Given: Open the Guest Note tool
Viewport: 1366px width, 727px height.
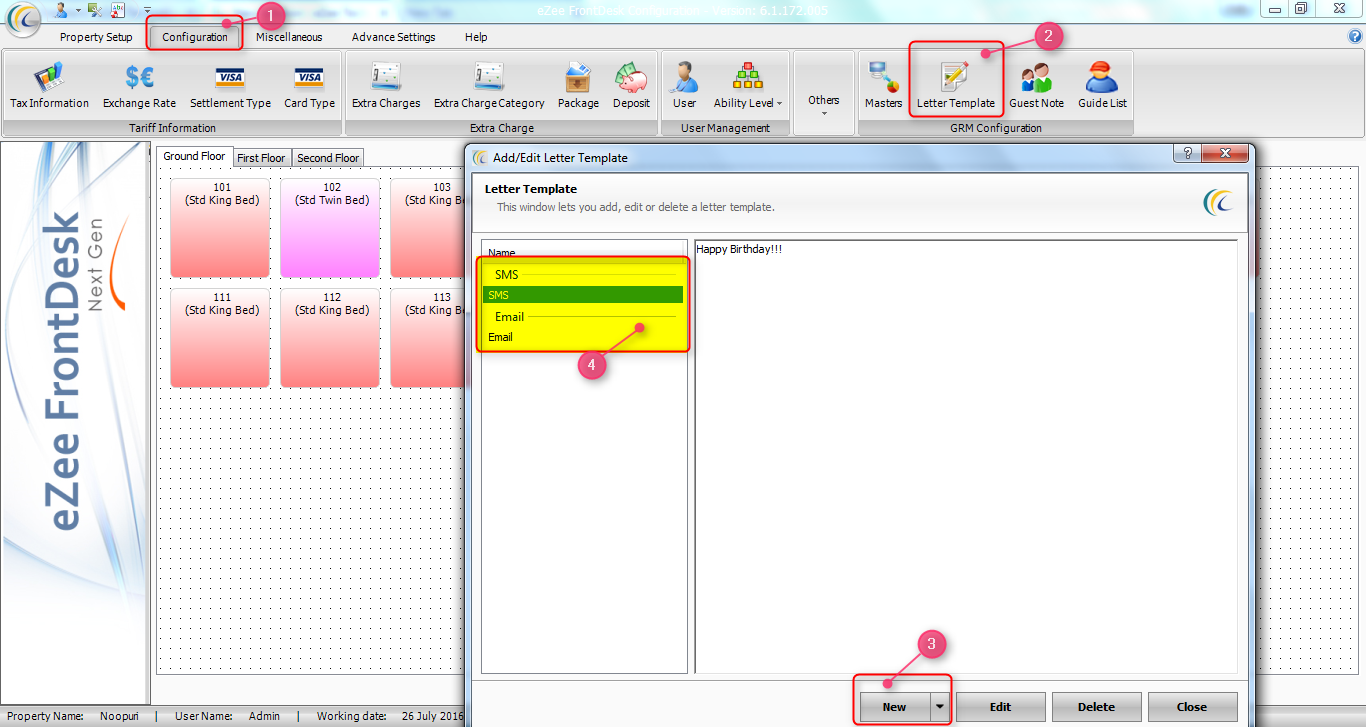Looking at the screenshot, I should [x=1036, y=86].
